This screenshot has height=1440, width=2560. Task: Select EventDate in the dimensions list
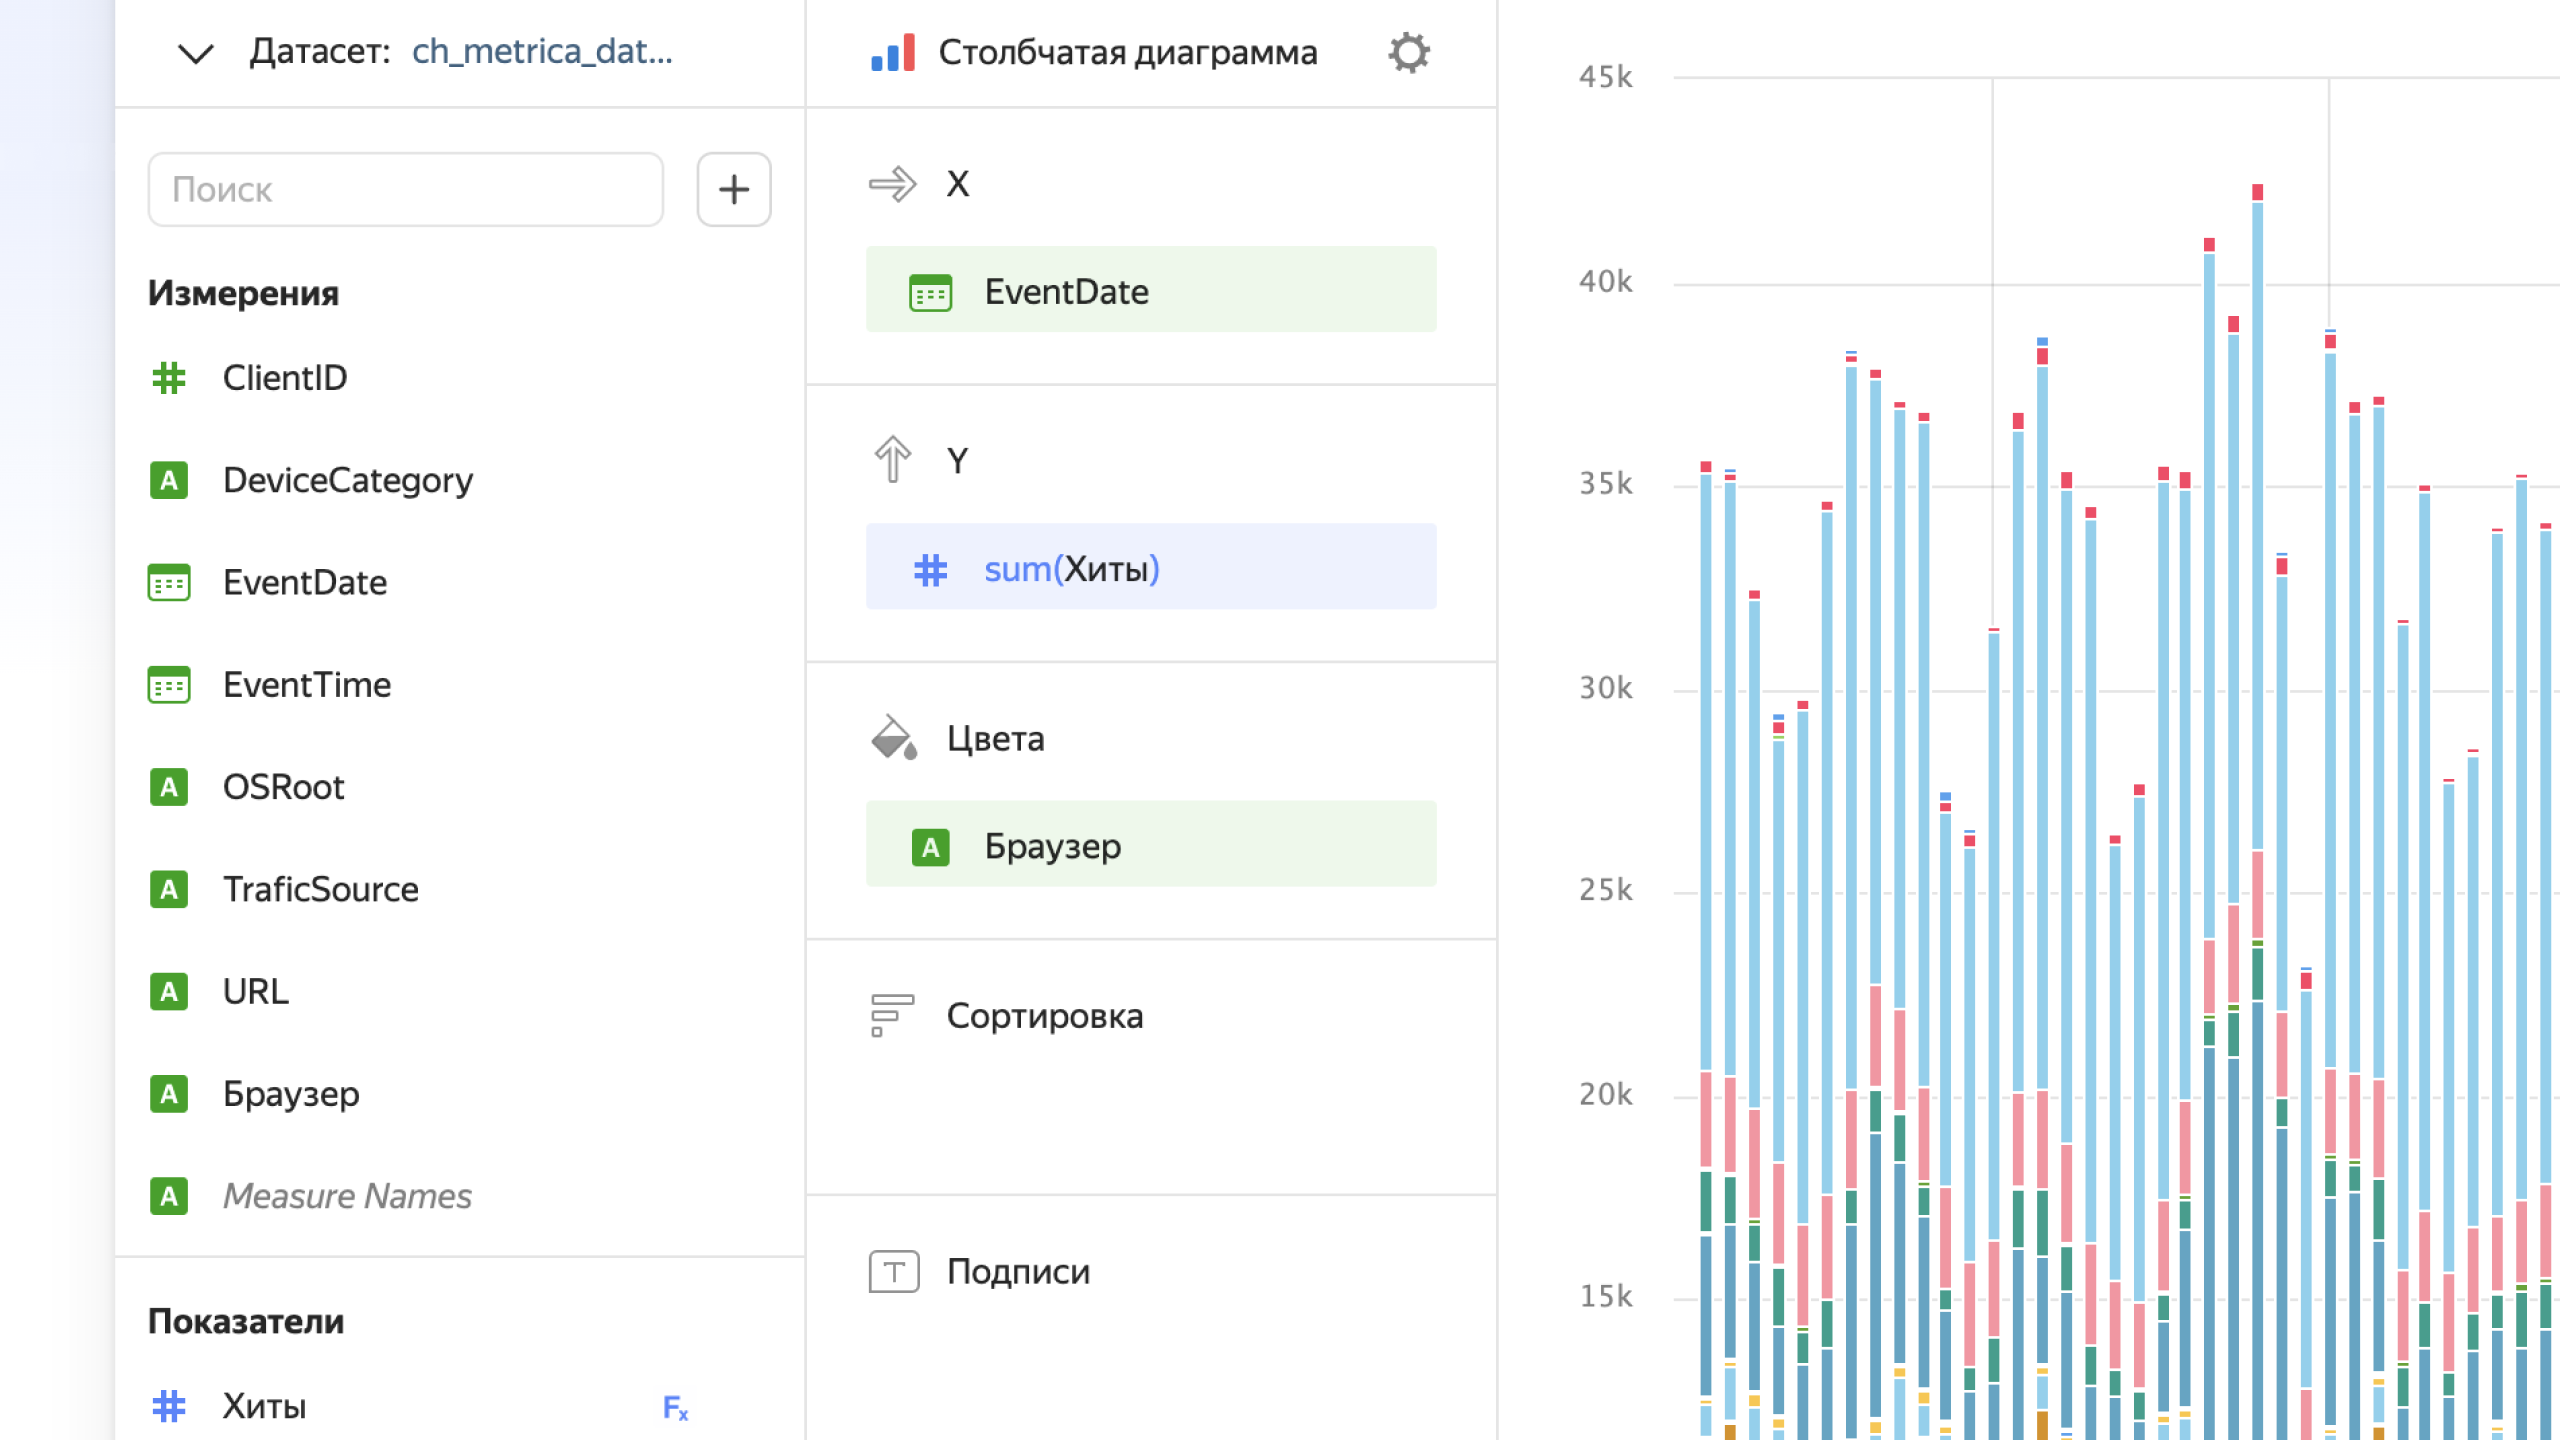304,583
